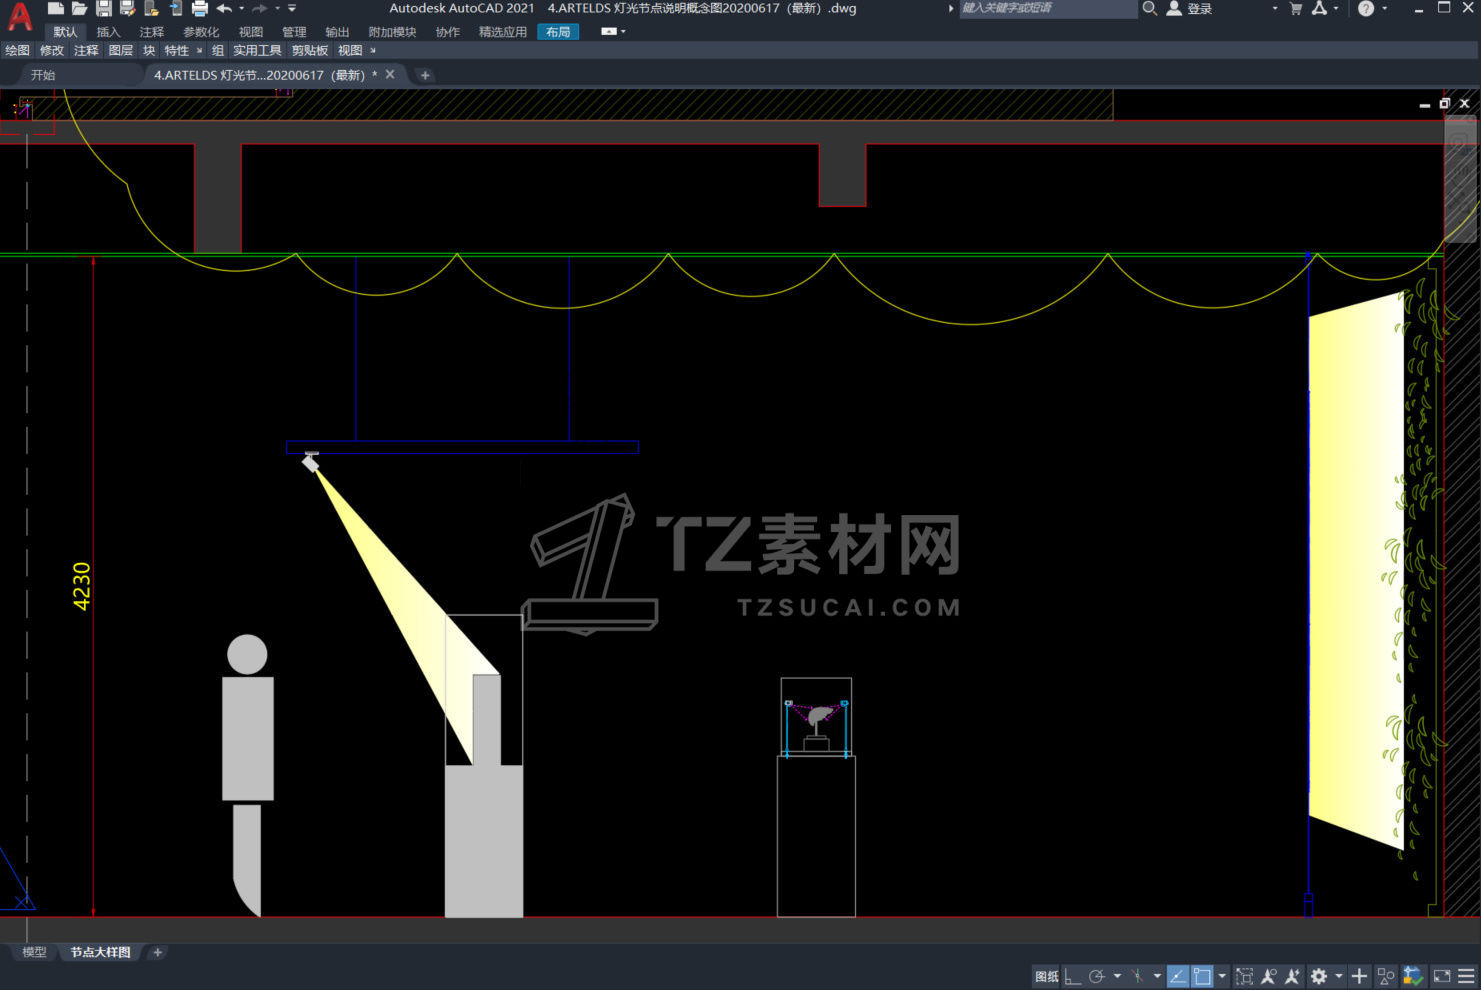Click the keyword search input field

click(1048, 8)
